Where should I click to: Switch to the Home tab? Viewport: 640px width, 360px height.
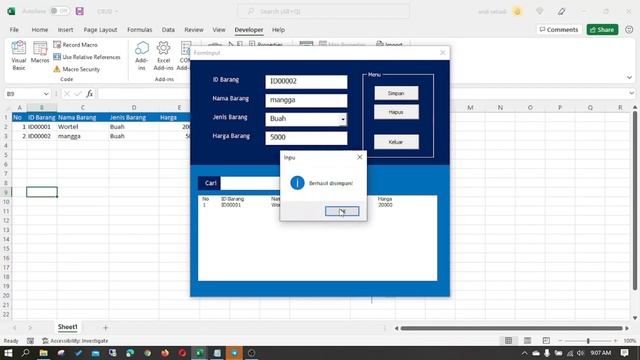pos(40,30)
